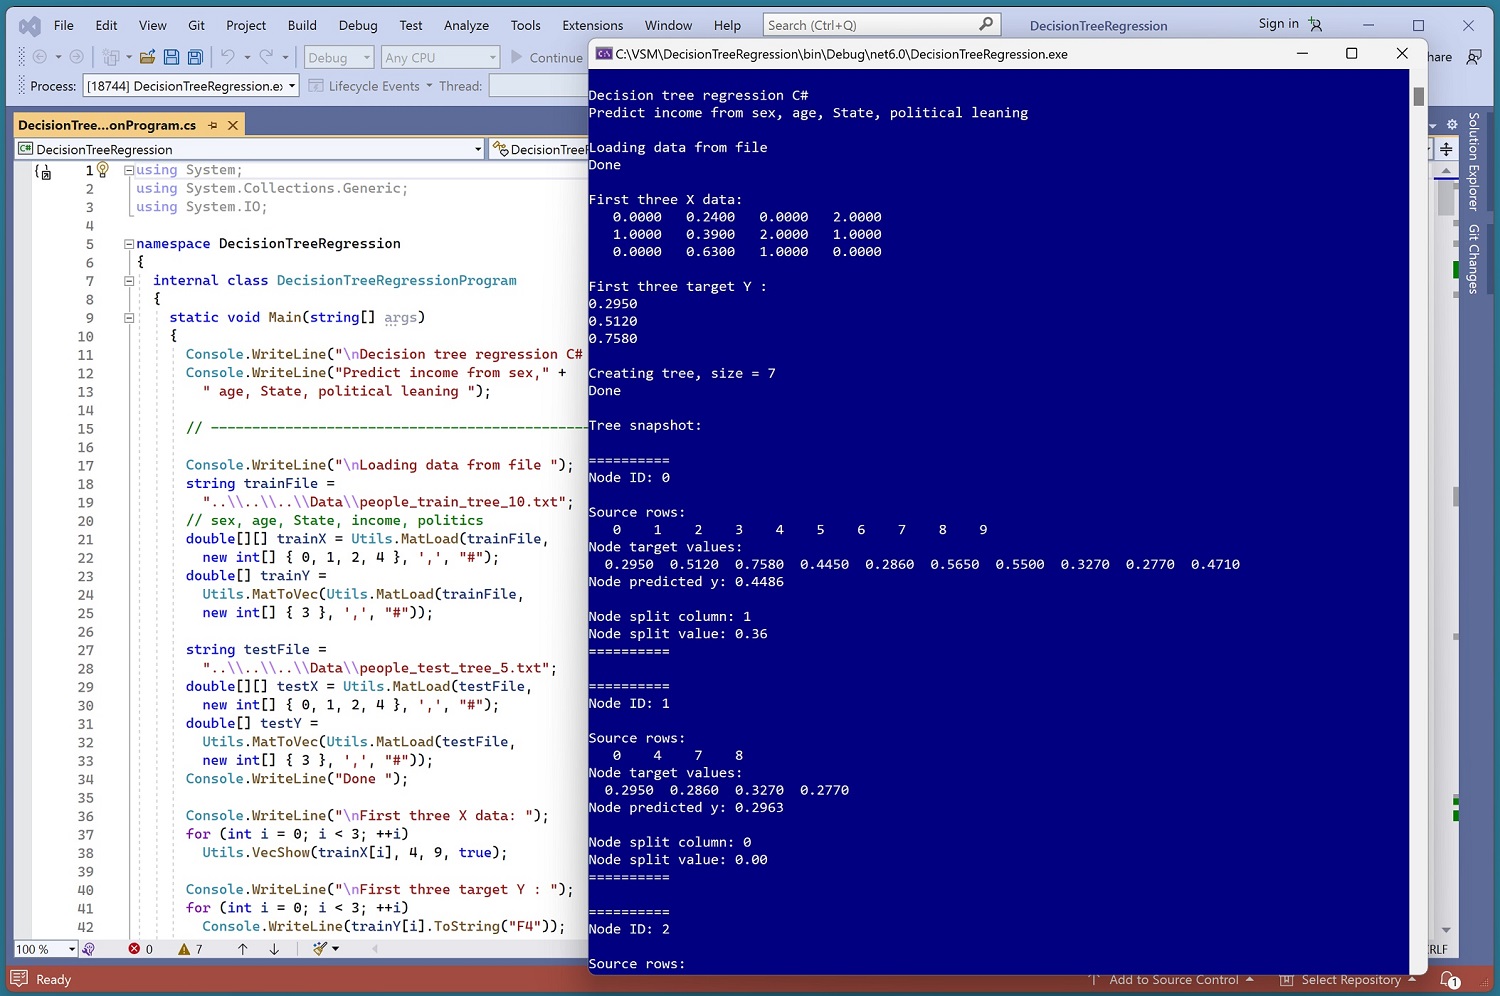Click the Continue debugging button
The width and height of the screenshot is (1500, 996).
tap(546, 58)
